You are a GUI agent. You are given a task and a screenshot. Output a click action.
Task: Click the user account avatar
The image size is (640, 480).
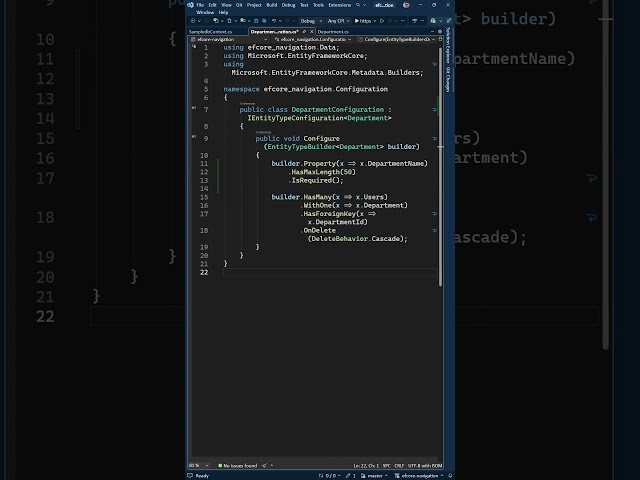[406, 5]
